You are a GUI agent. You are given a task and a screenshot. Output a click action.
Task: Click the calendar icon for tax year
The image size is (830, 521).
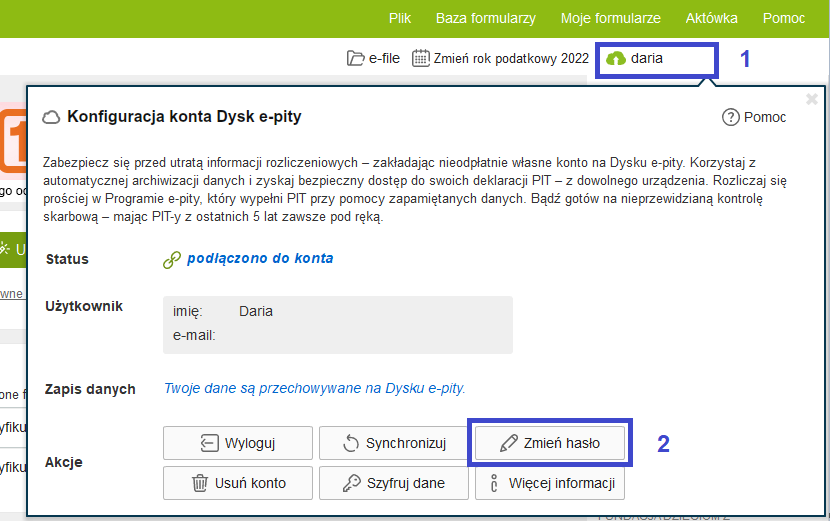[x=421, y=58]
